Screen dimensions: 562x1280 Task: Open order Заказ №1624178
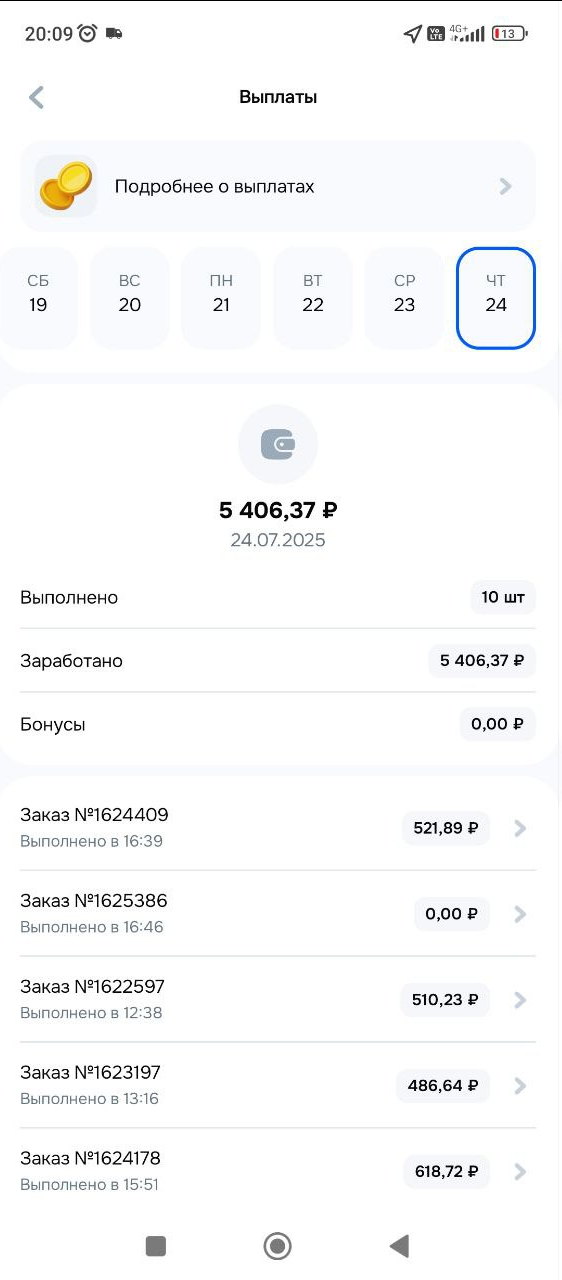(278, 1171)
